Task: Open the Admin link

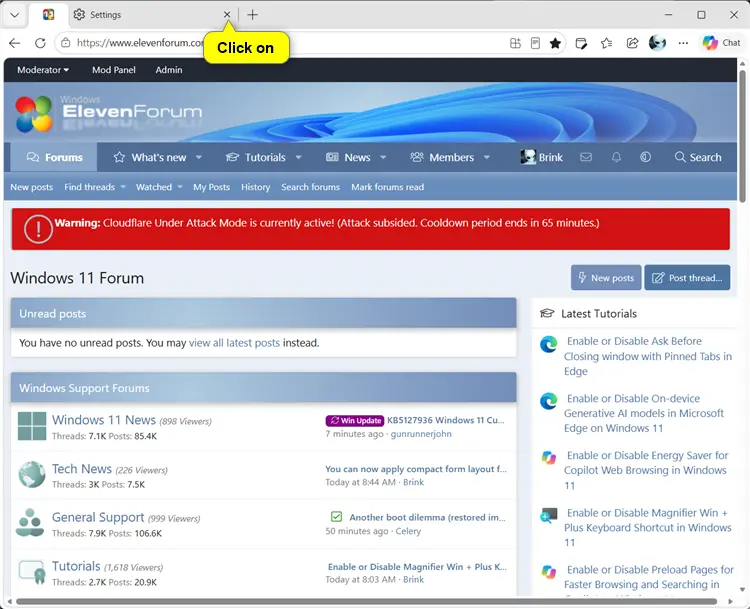Action: coord(169,70)
